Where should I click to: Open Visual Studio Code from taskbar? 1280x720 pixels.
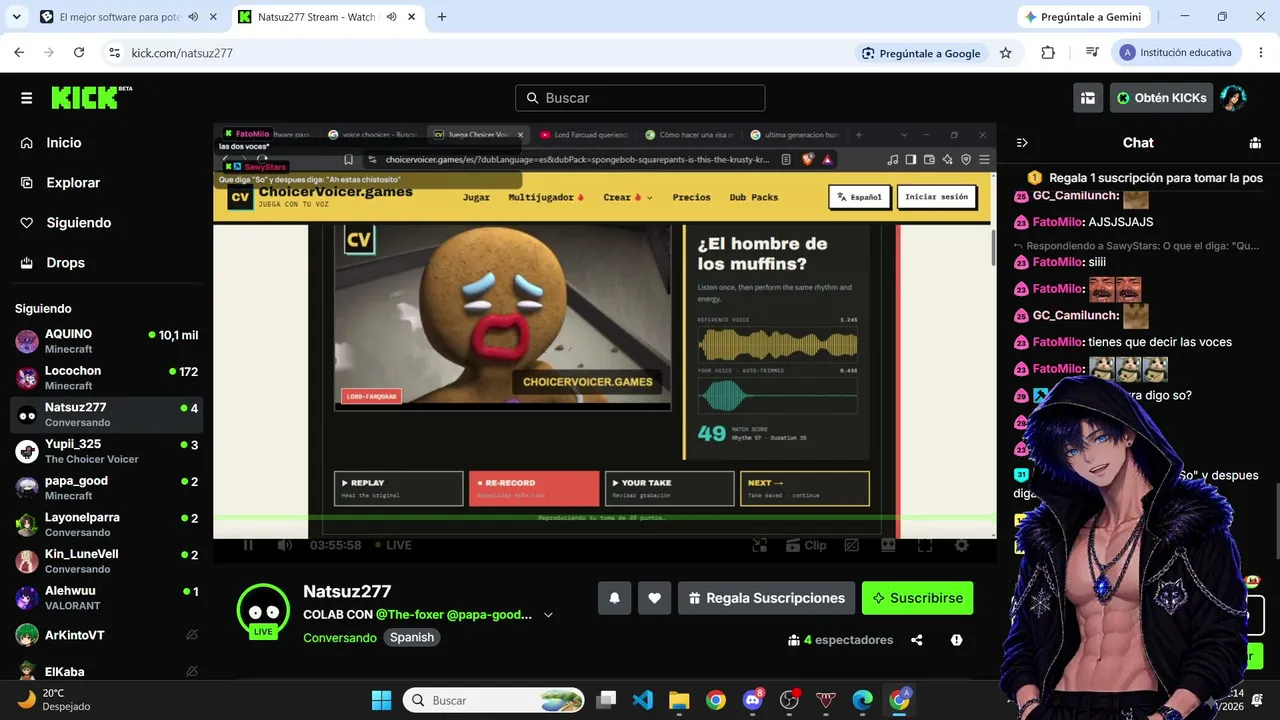pyautogui.click(x=643, y=700)
